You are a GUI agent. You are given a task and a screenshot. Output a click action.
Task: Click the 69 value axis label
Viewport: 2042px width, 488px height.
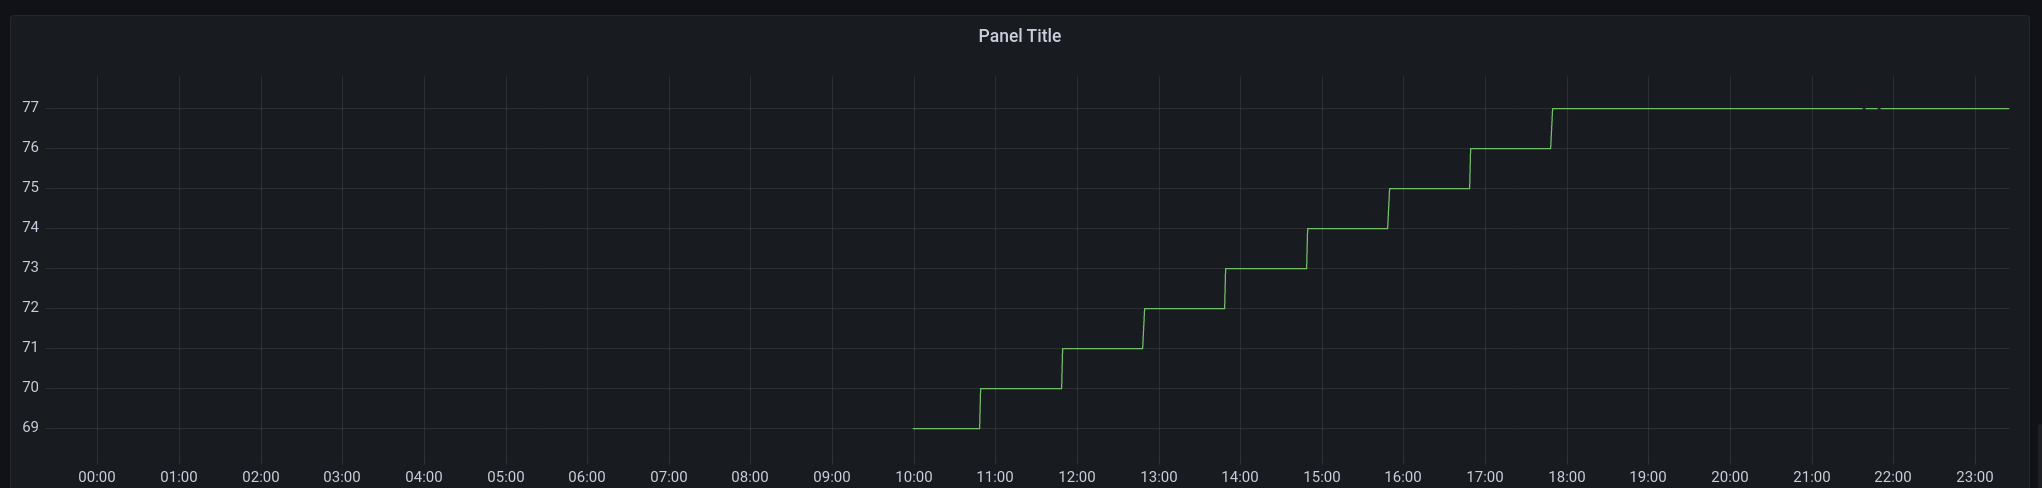pyautogui.click(x=31, y=427)
